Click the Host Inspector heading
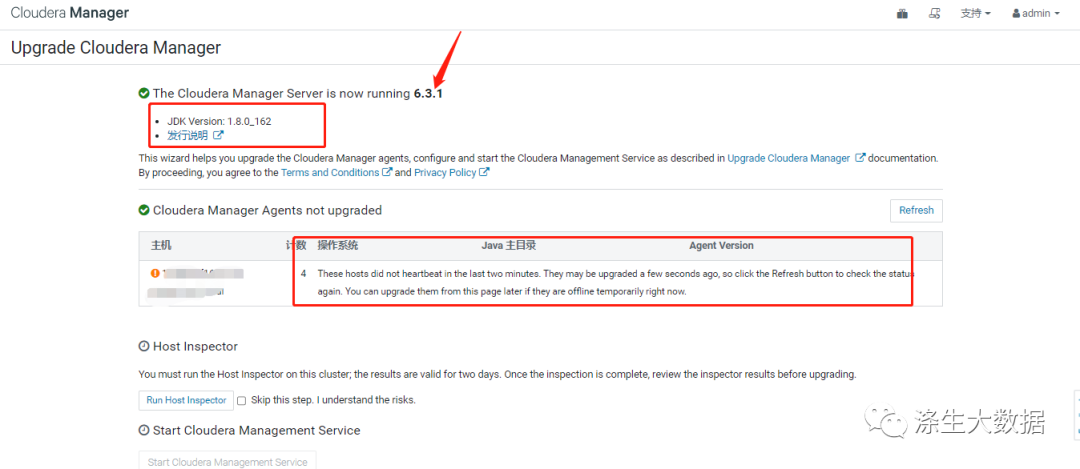The height and width of the screenshot is (469, 1080). [x=195, y=346]
